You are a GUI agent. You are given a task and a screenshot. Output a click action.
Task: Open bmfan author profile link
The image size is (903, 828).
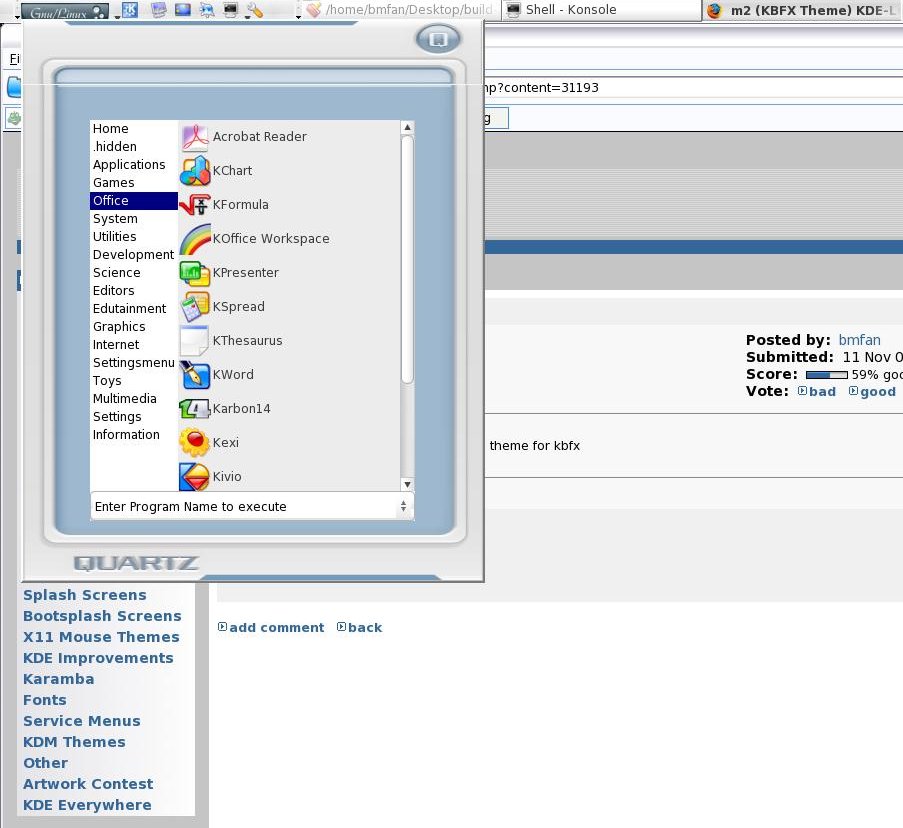click(859, 340)
